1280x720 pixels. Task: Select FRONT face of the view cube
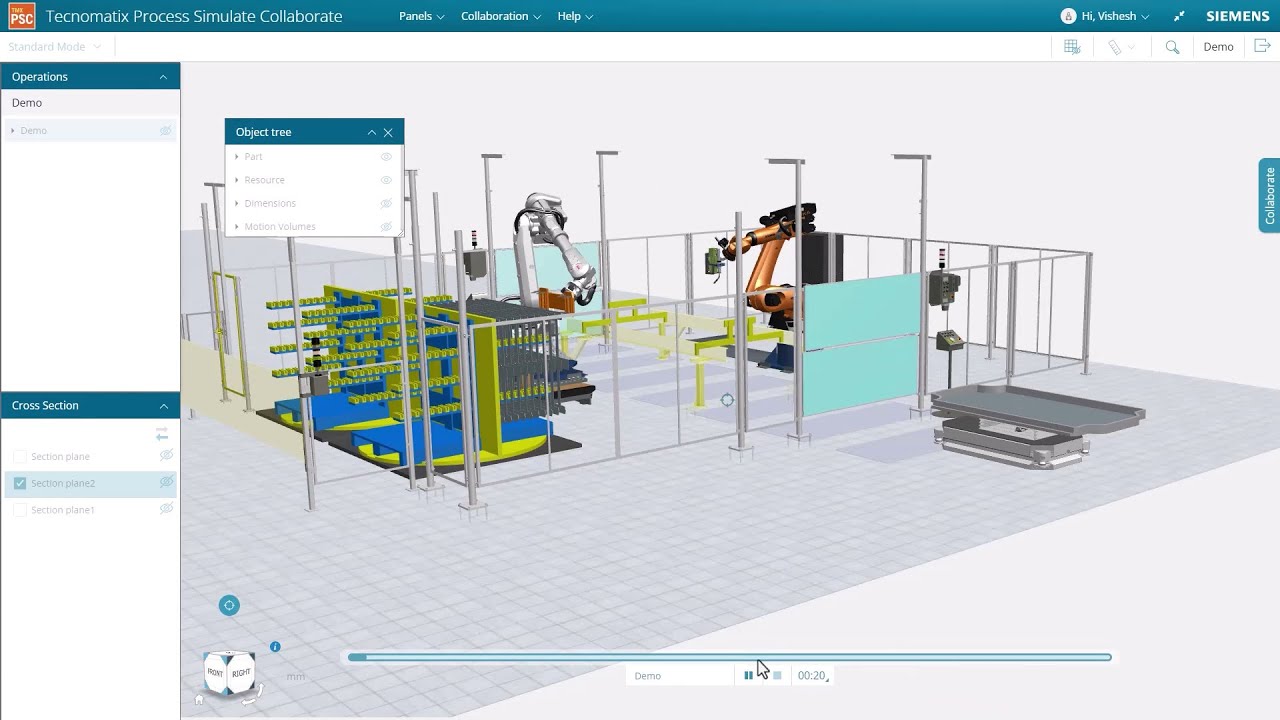pos(215,672)
